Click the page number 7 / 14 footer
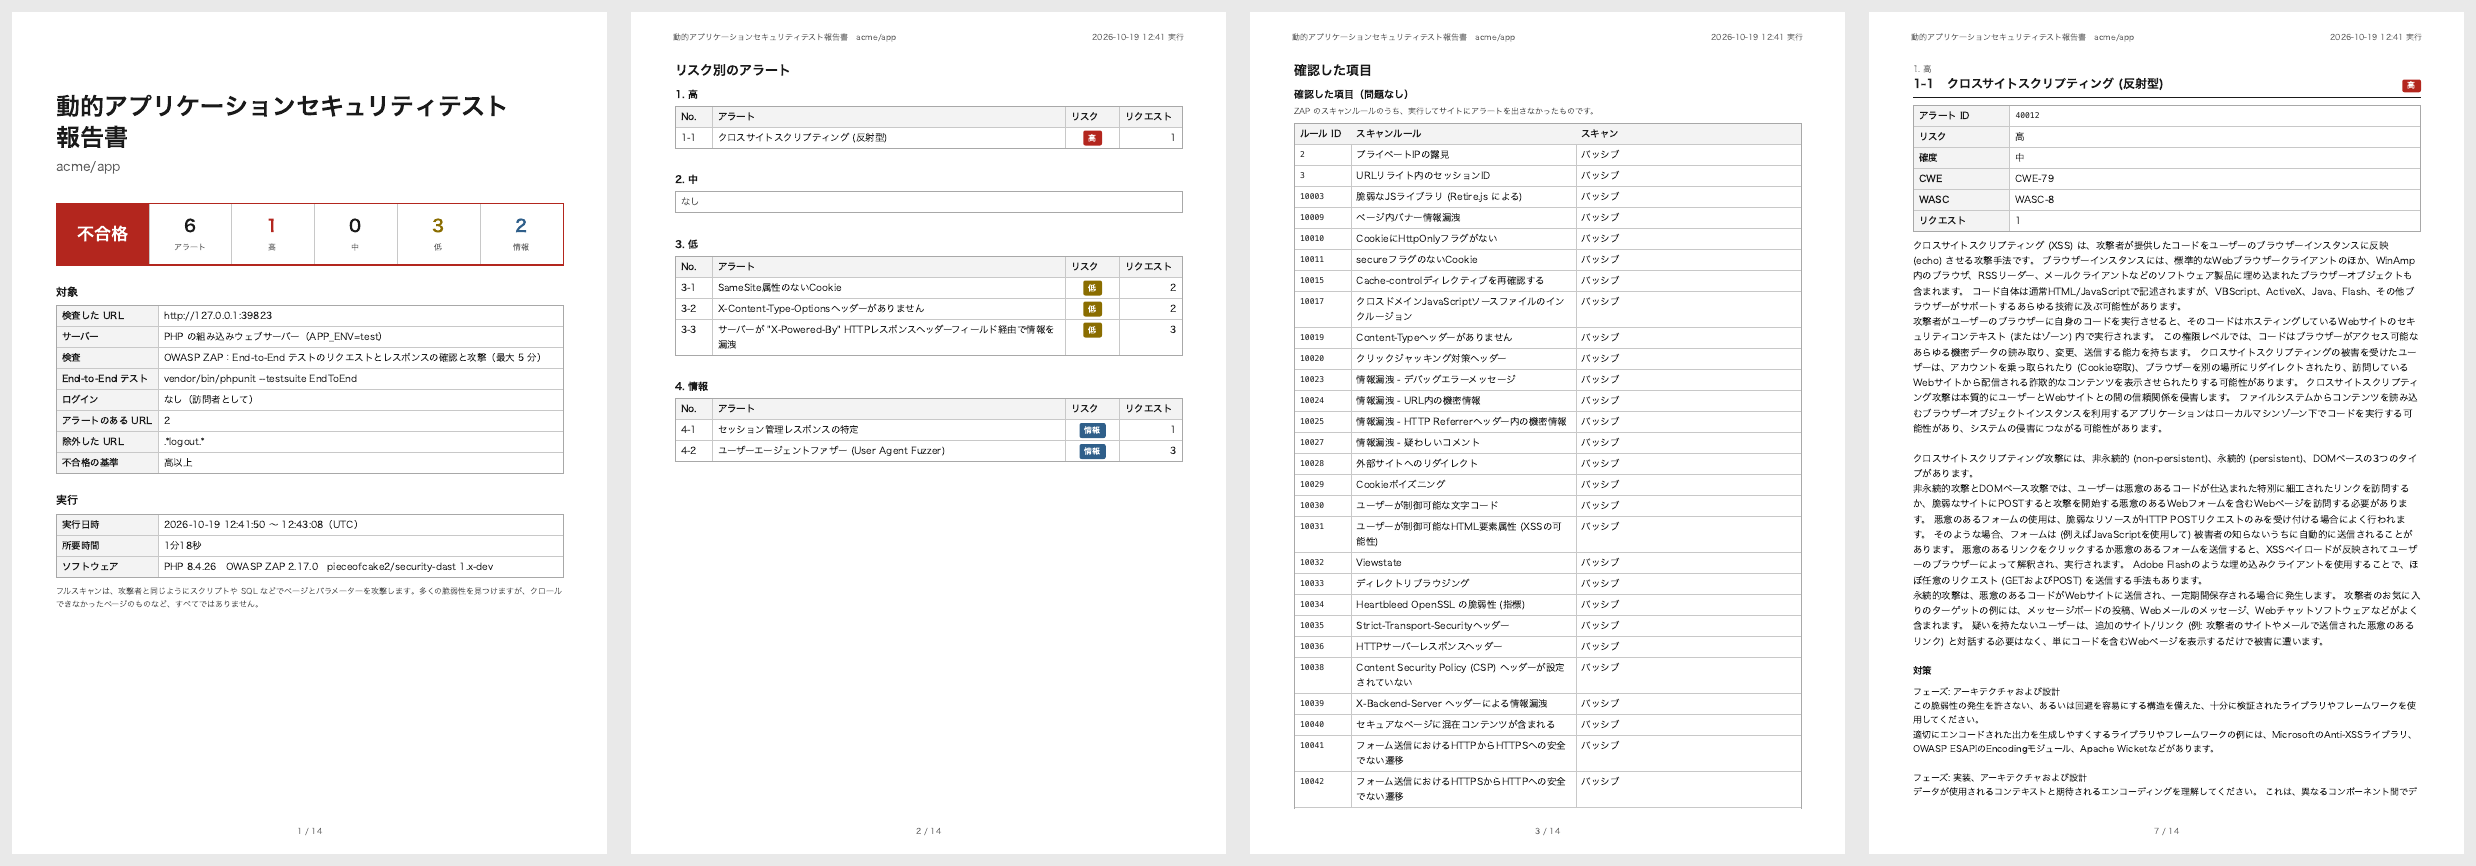 pyautogui.click(x=2166, y=831)
